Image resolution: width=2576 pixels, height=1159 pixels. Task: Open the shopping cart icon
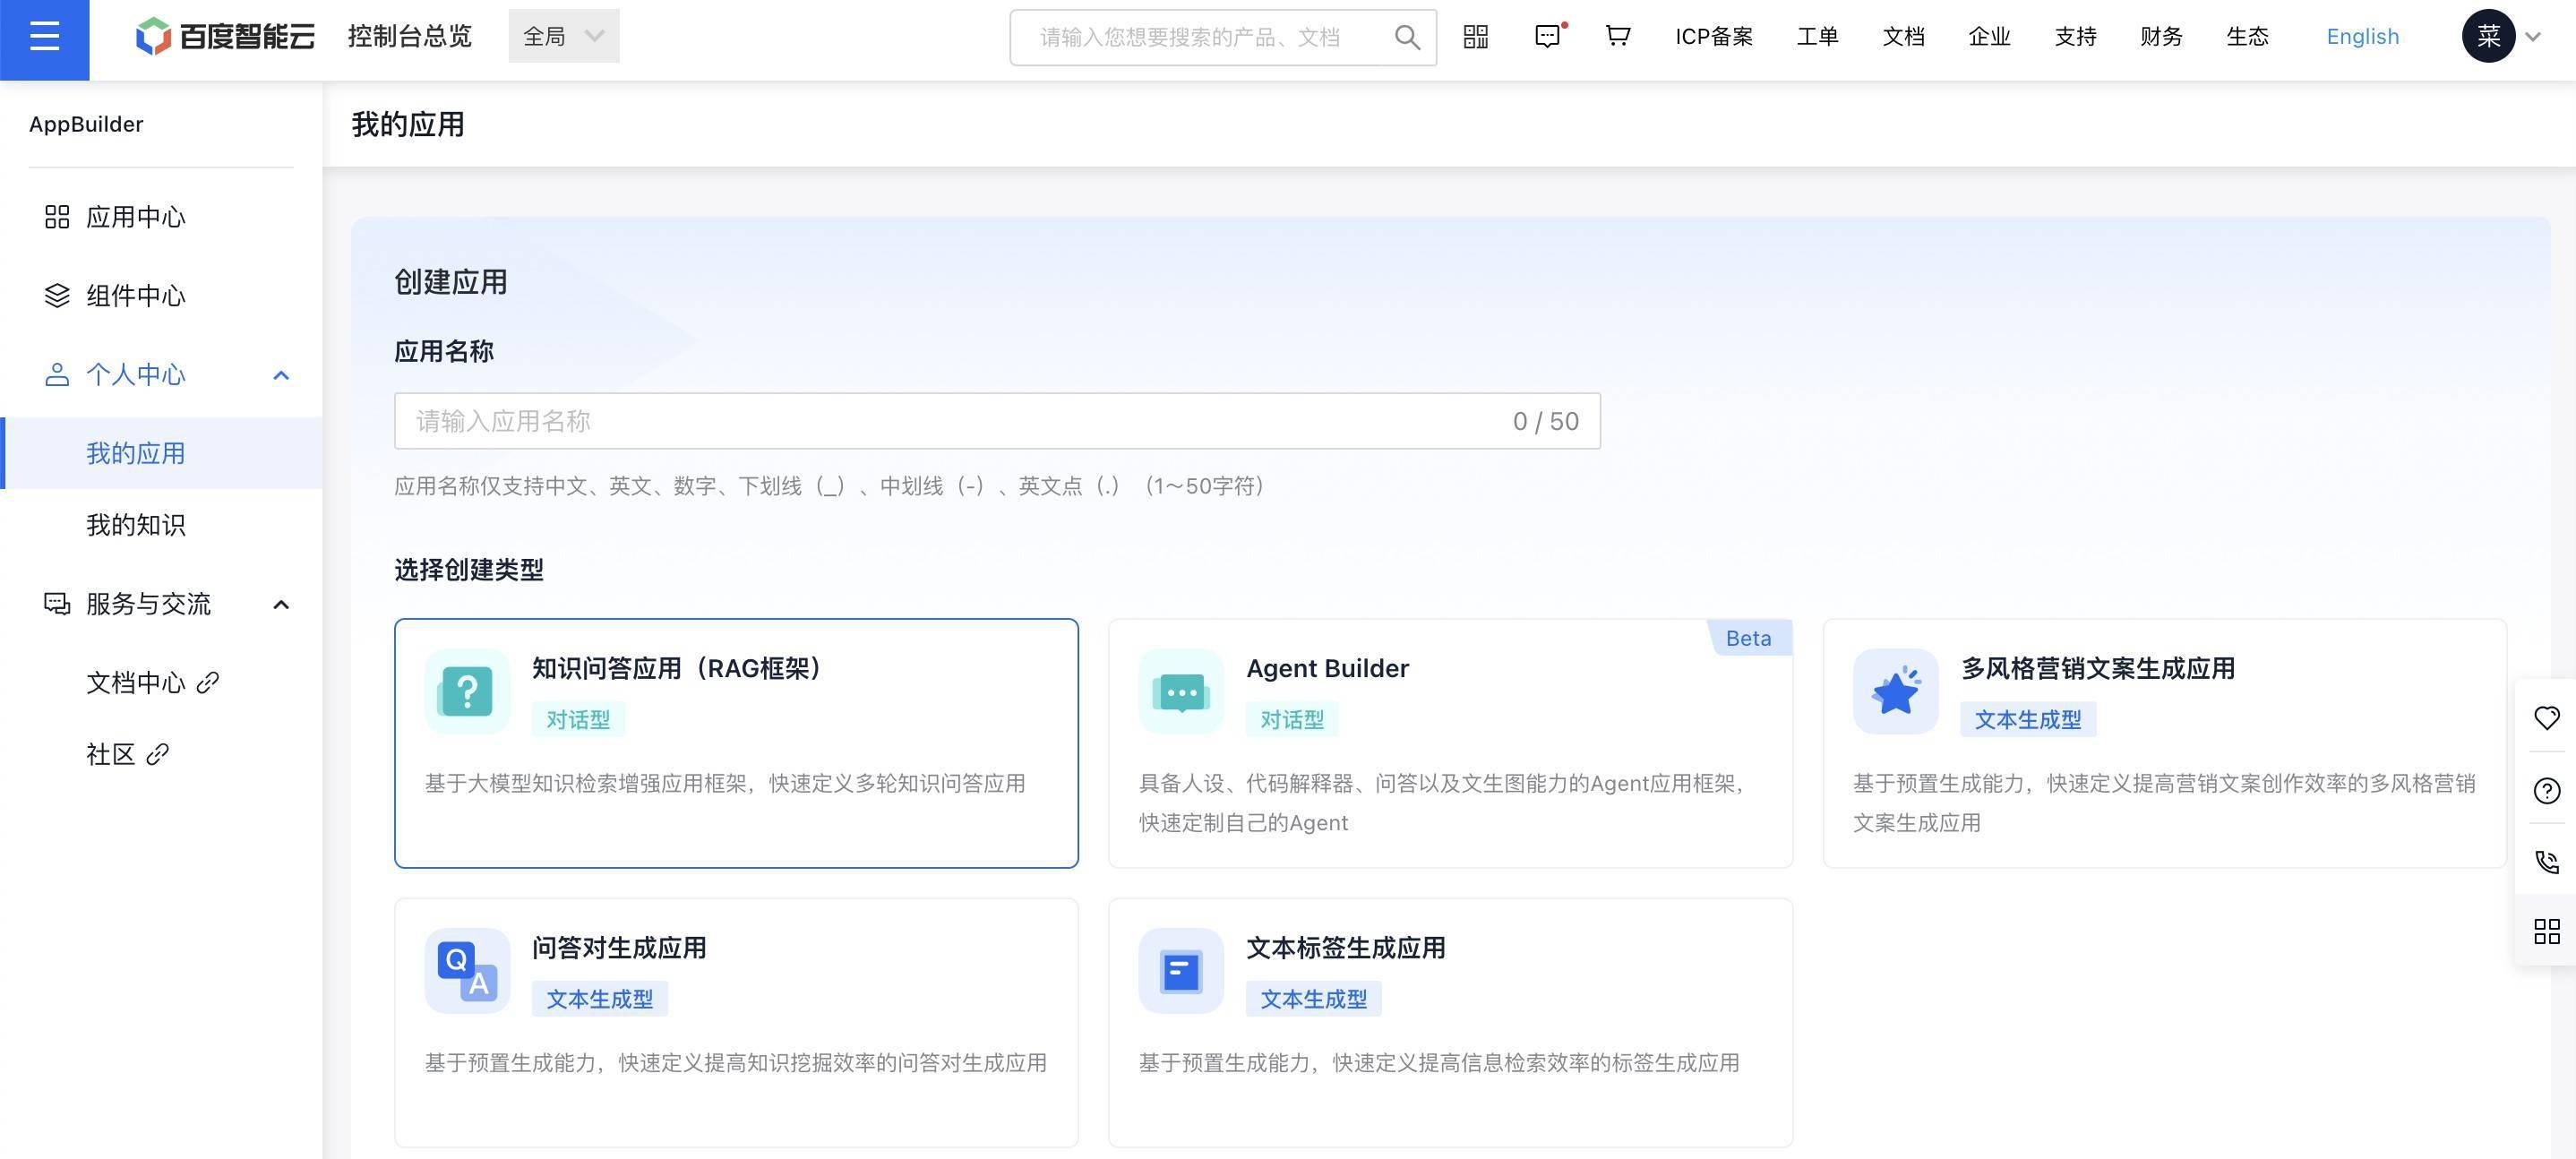1618,37
